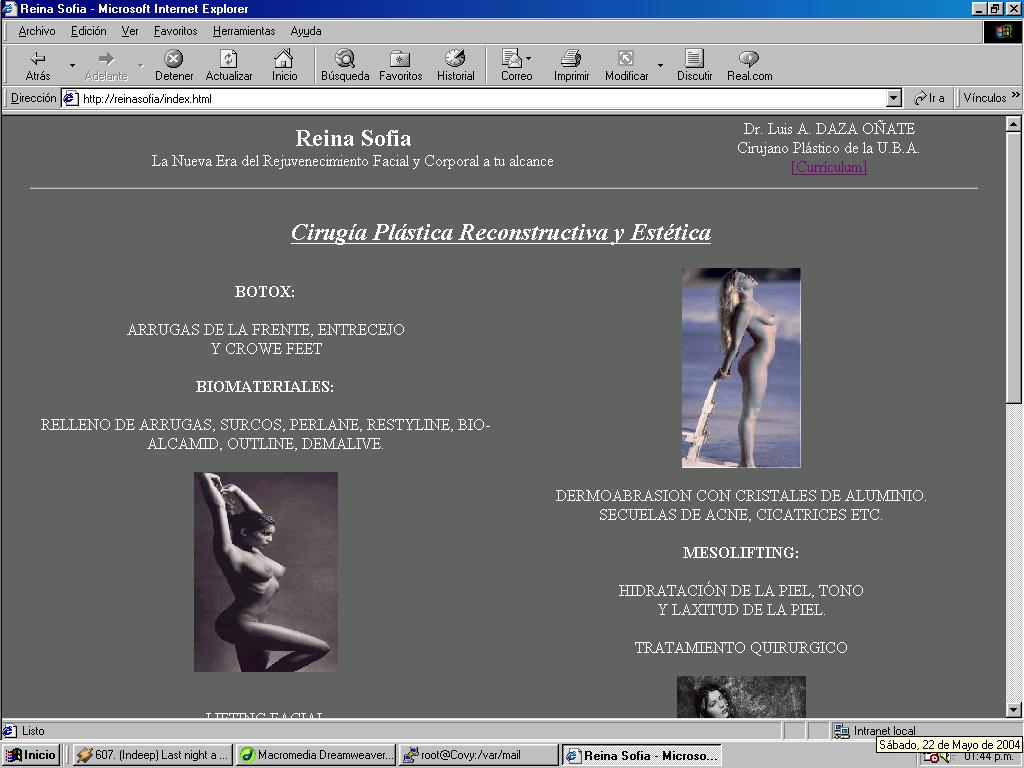Click the scrollbar down arrow
Viewport: 1024px width, 768px height.
point(1014,710)
